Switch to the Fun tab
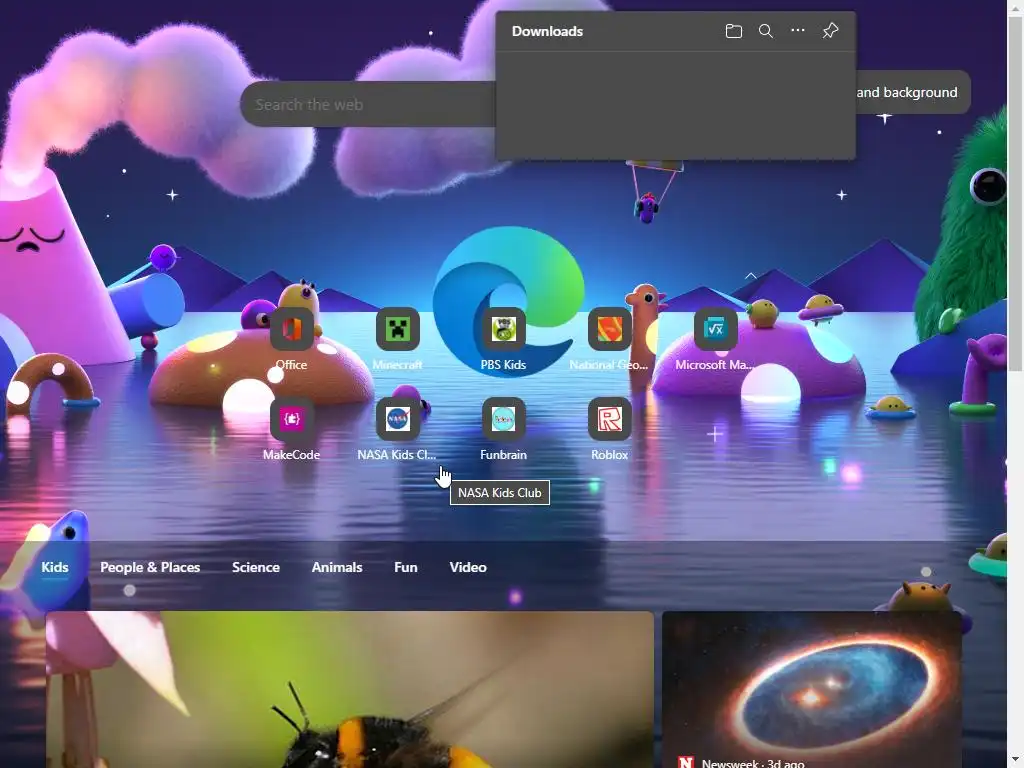 click(406, 567)
